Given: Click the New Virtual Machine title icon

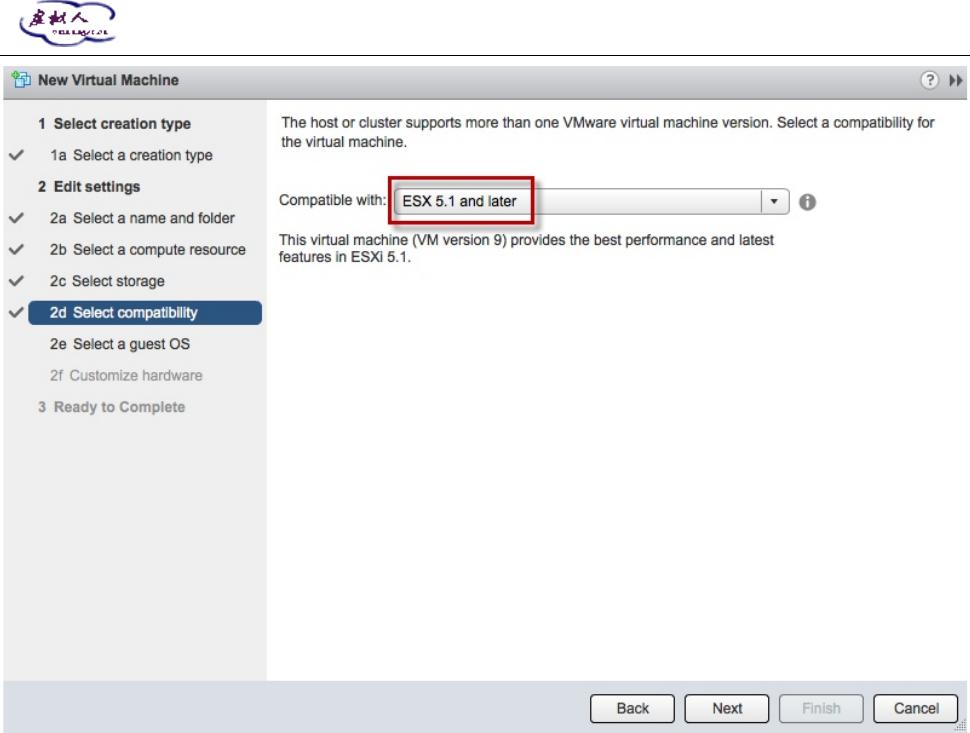Looking at the screenshot, I should point(21,80).
